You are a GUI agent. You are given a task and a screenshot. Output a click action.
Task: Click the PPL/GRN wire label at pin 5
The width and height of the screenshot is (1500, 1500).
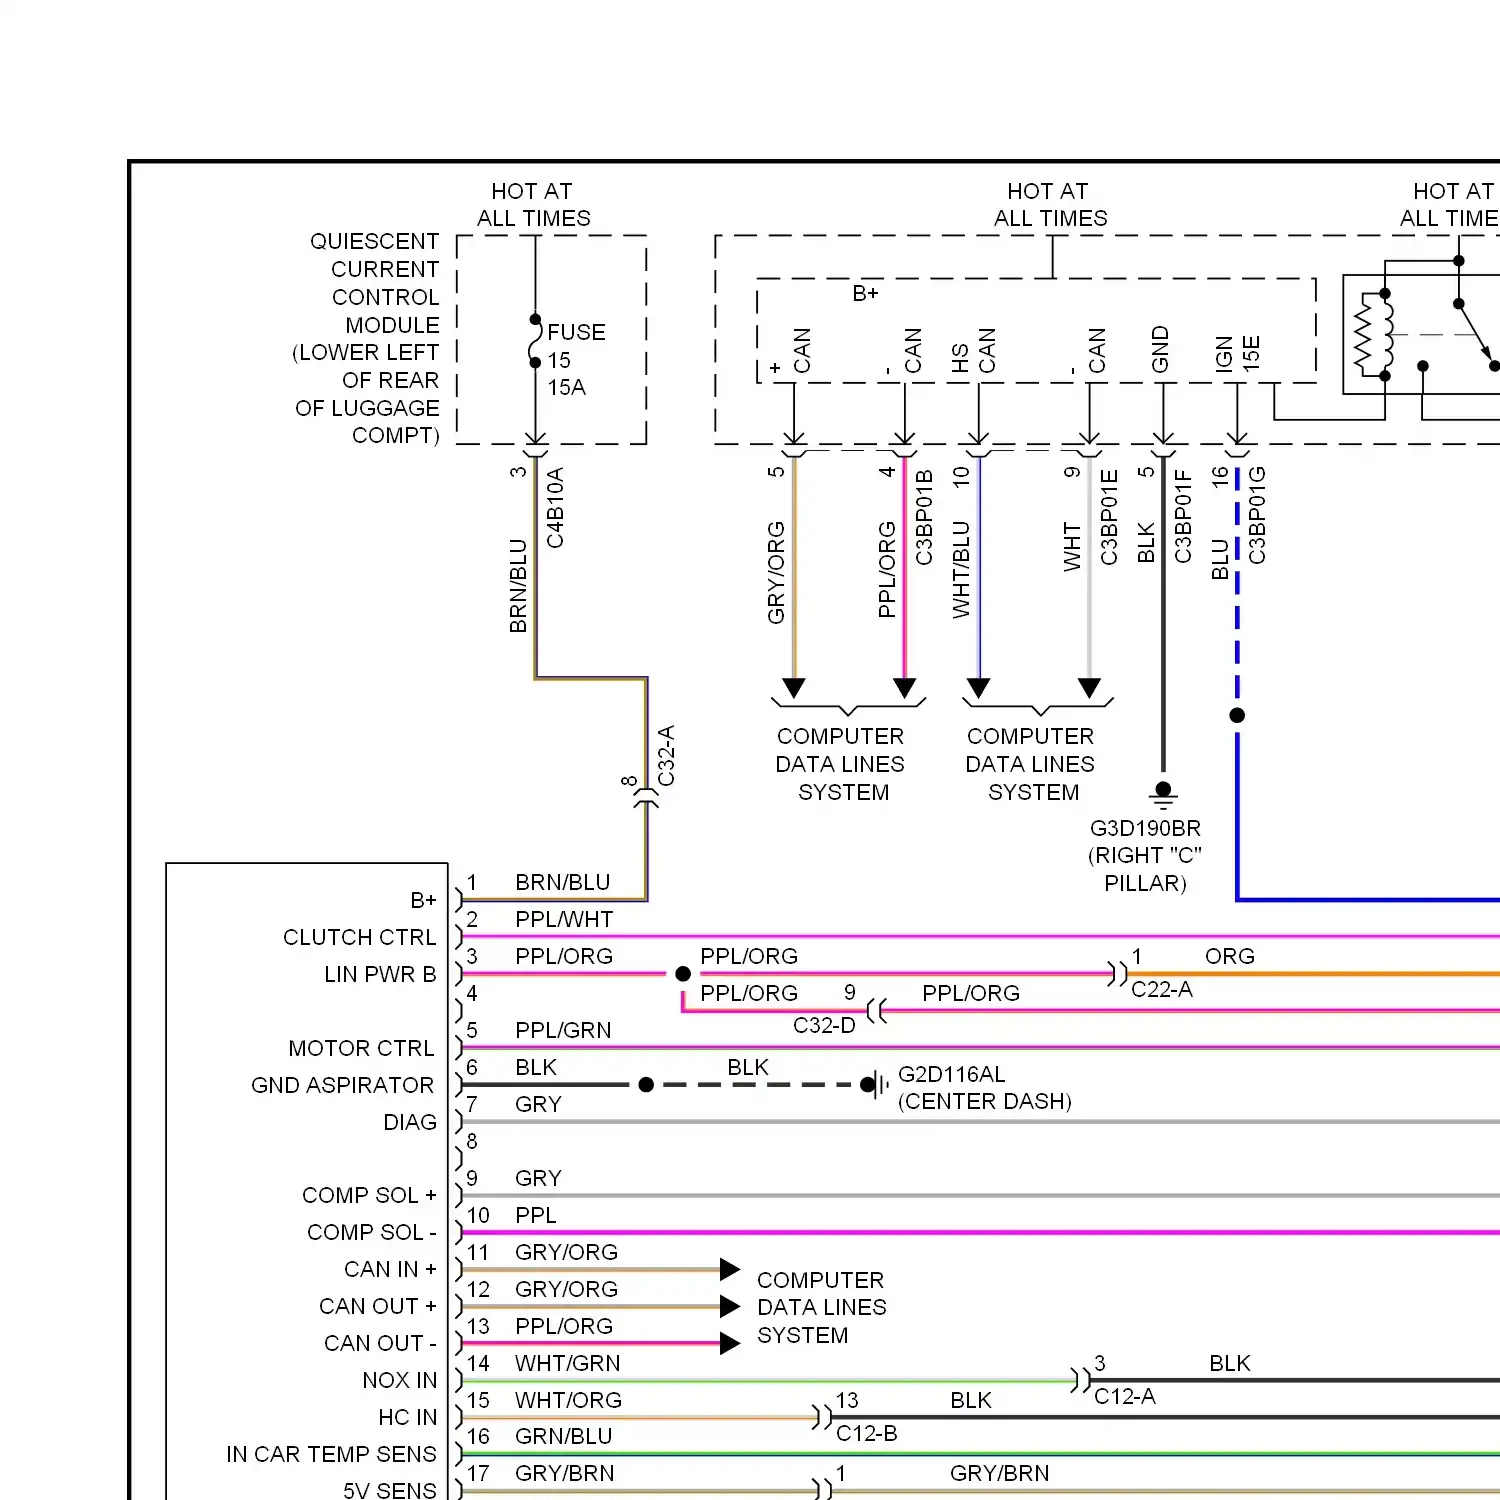(x=563, y=1030)
